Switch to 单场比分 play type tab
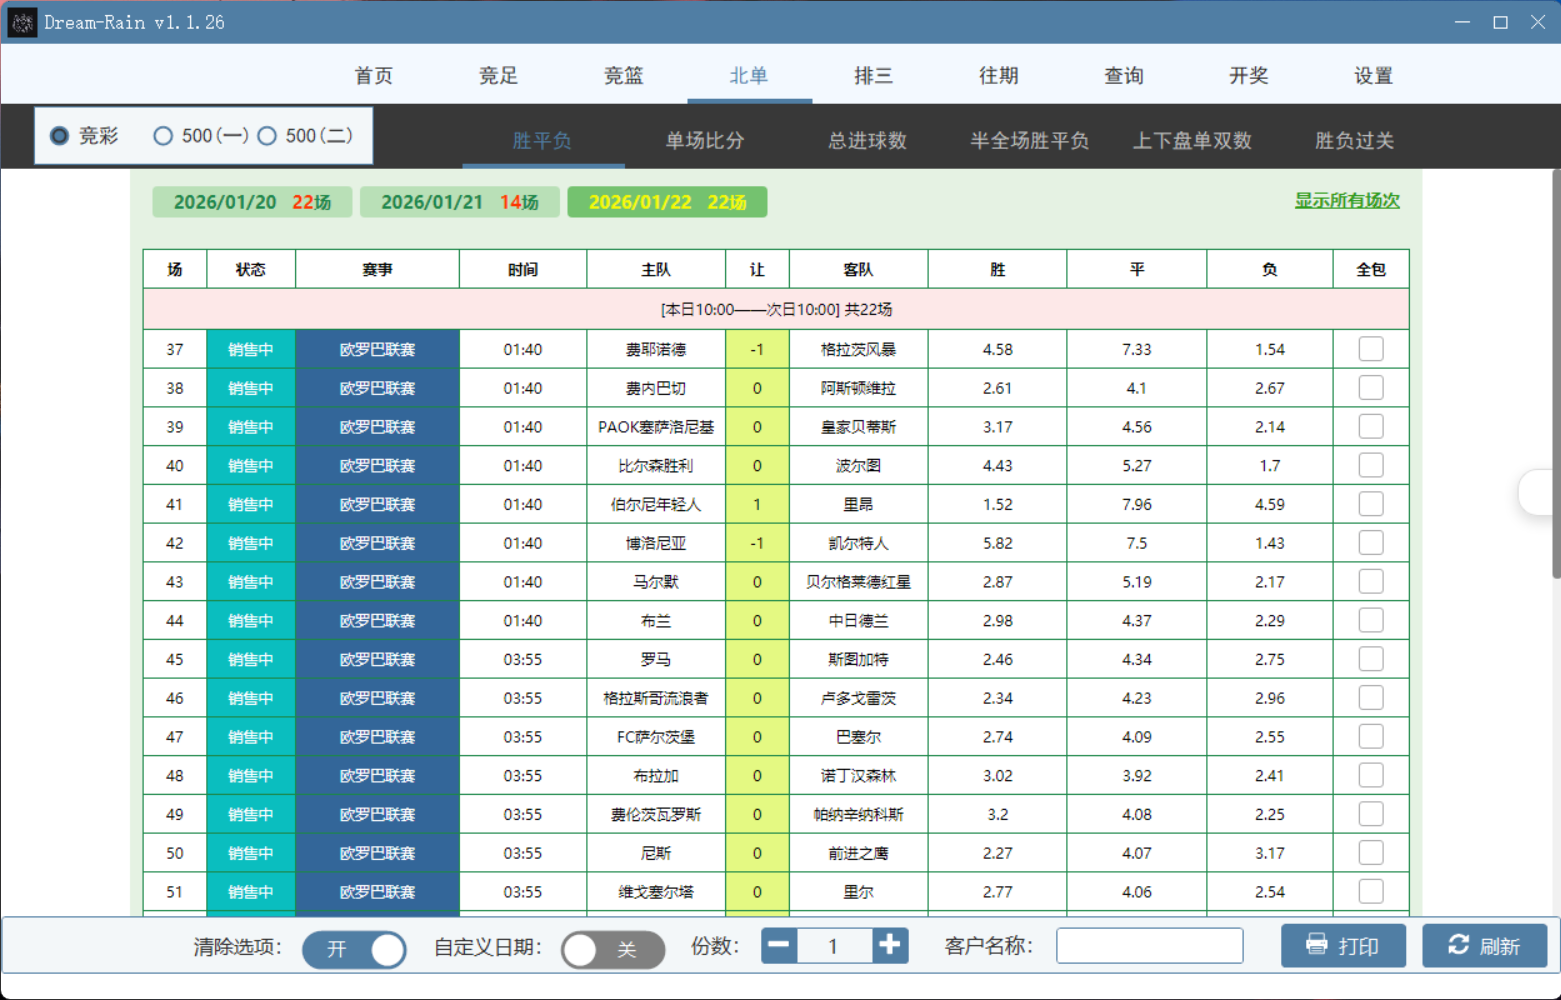 [705, 141]
